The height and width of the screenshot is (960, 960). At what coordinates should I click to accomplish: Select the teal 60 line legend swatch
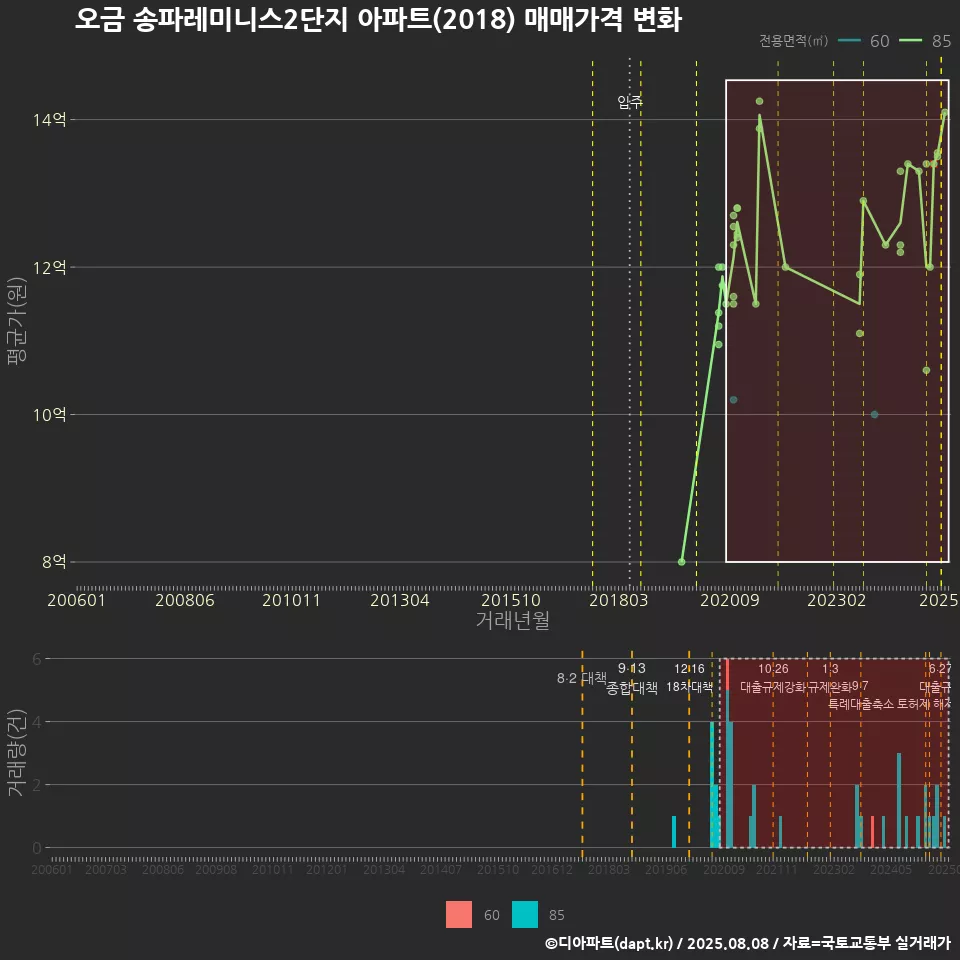pyautogui.click(x=849, y=40)
